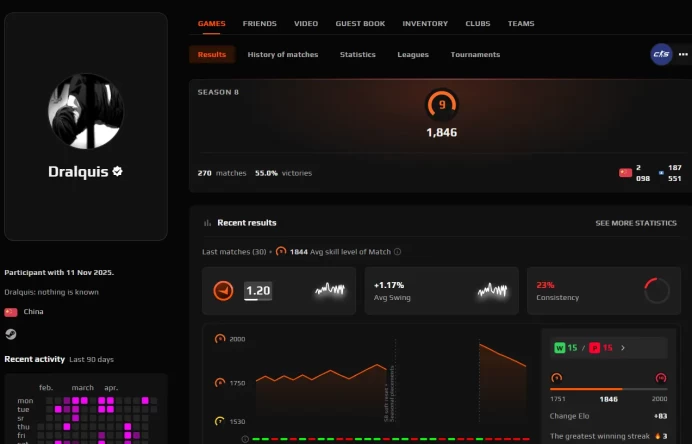Click the level 9 skill badge
This screenshot has width=692, height=444.
(x=442, y=105)
